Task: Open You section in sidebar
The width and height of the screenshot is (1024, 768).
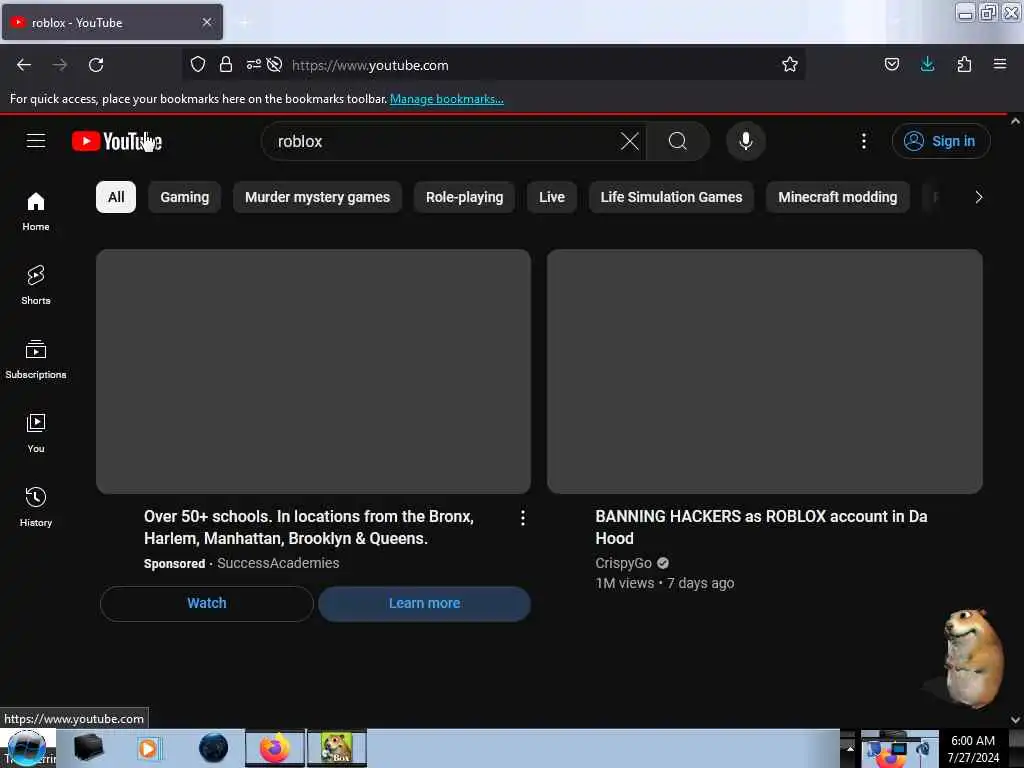Action: 36,433
